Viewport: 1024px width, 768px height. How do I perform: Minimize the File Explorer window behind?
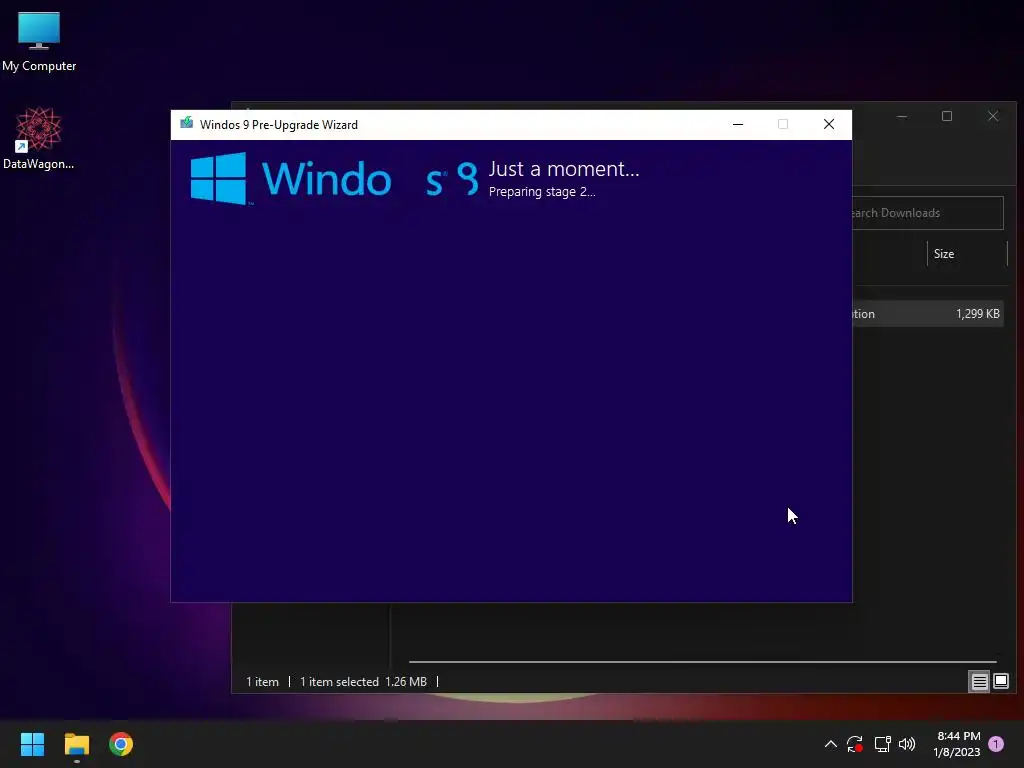[902, 116]
